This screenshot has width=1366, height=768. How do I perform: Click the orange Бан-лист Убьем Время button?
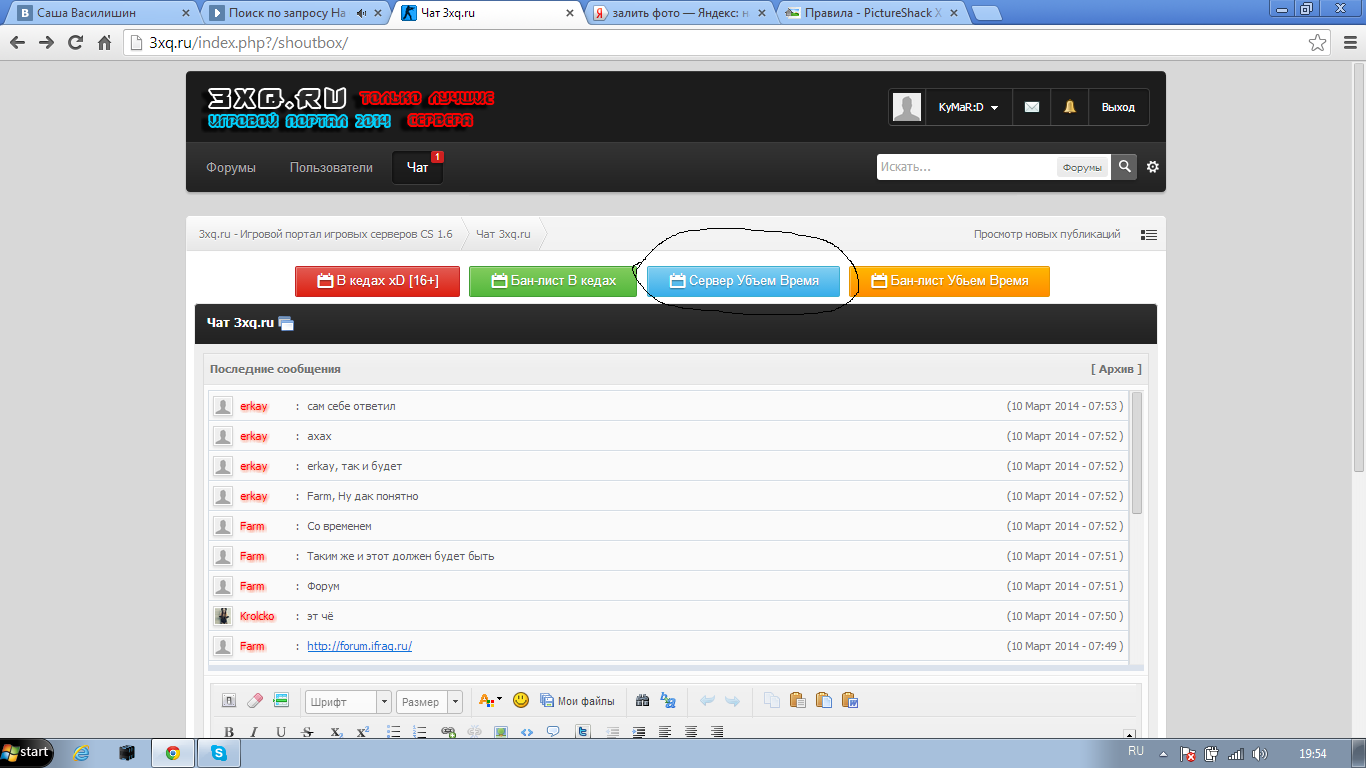coord(949,281)
